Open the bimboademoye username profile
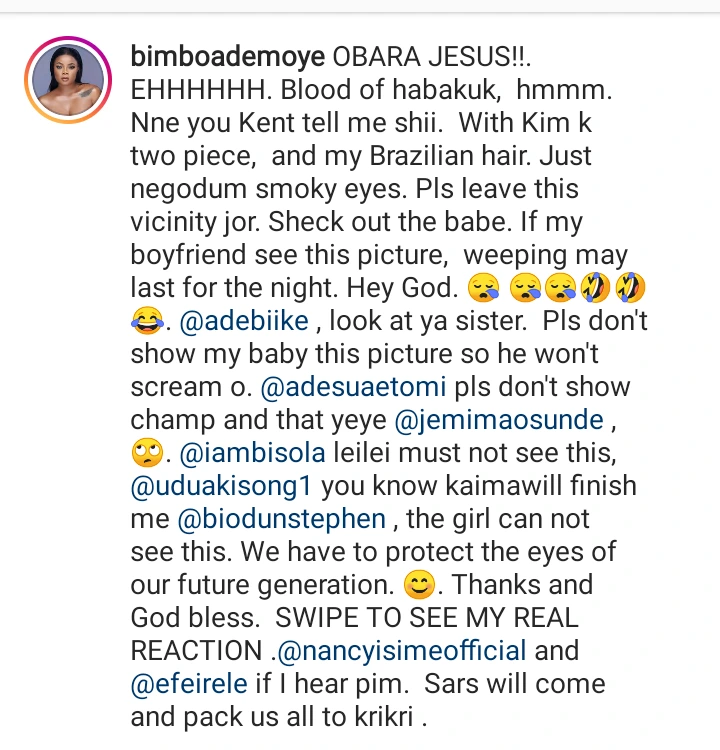720x750 pixels. (228, 57)
